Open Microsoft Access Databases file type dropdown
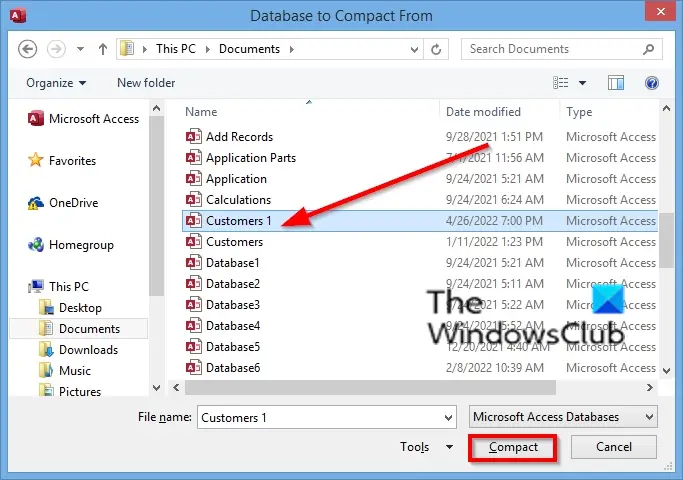Viewport: 683px width, 480px height. (563, 417)
